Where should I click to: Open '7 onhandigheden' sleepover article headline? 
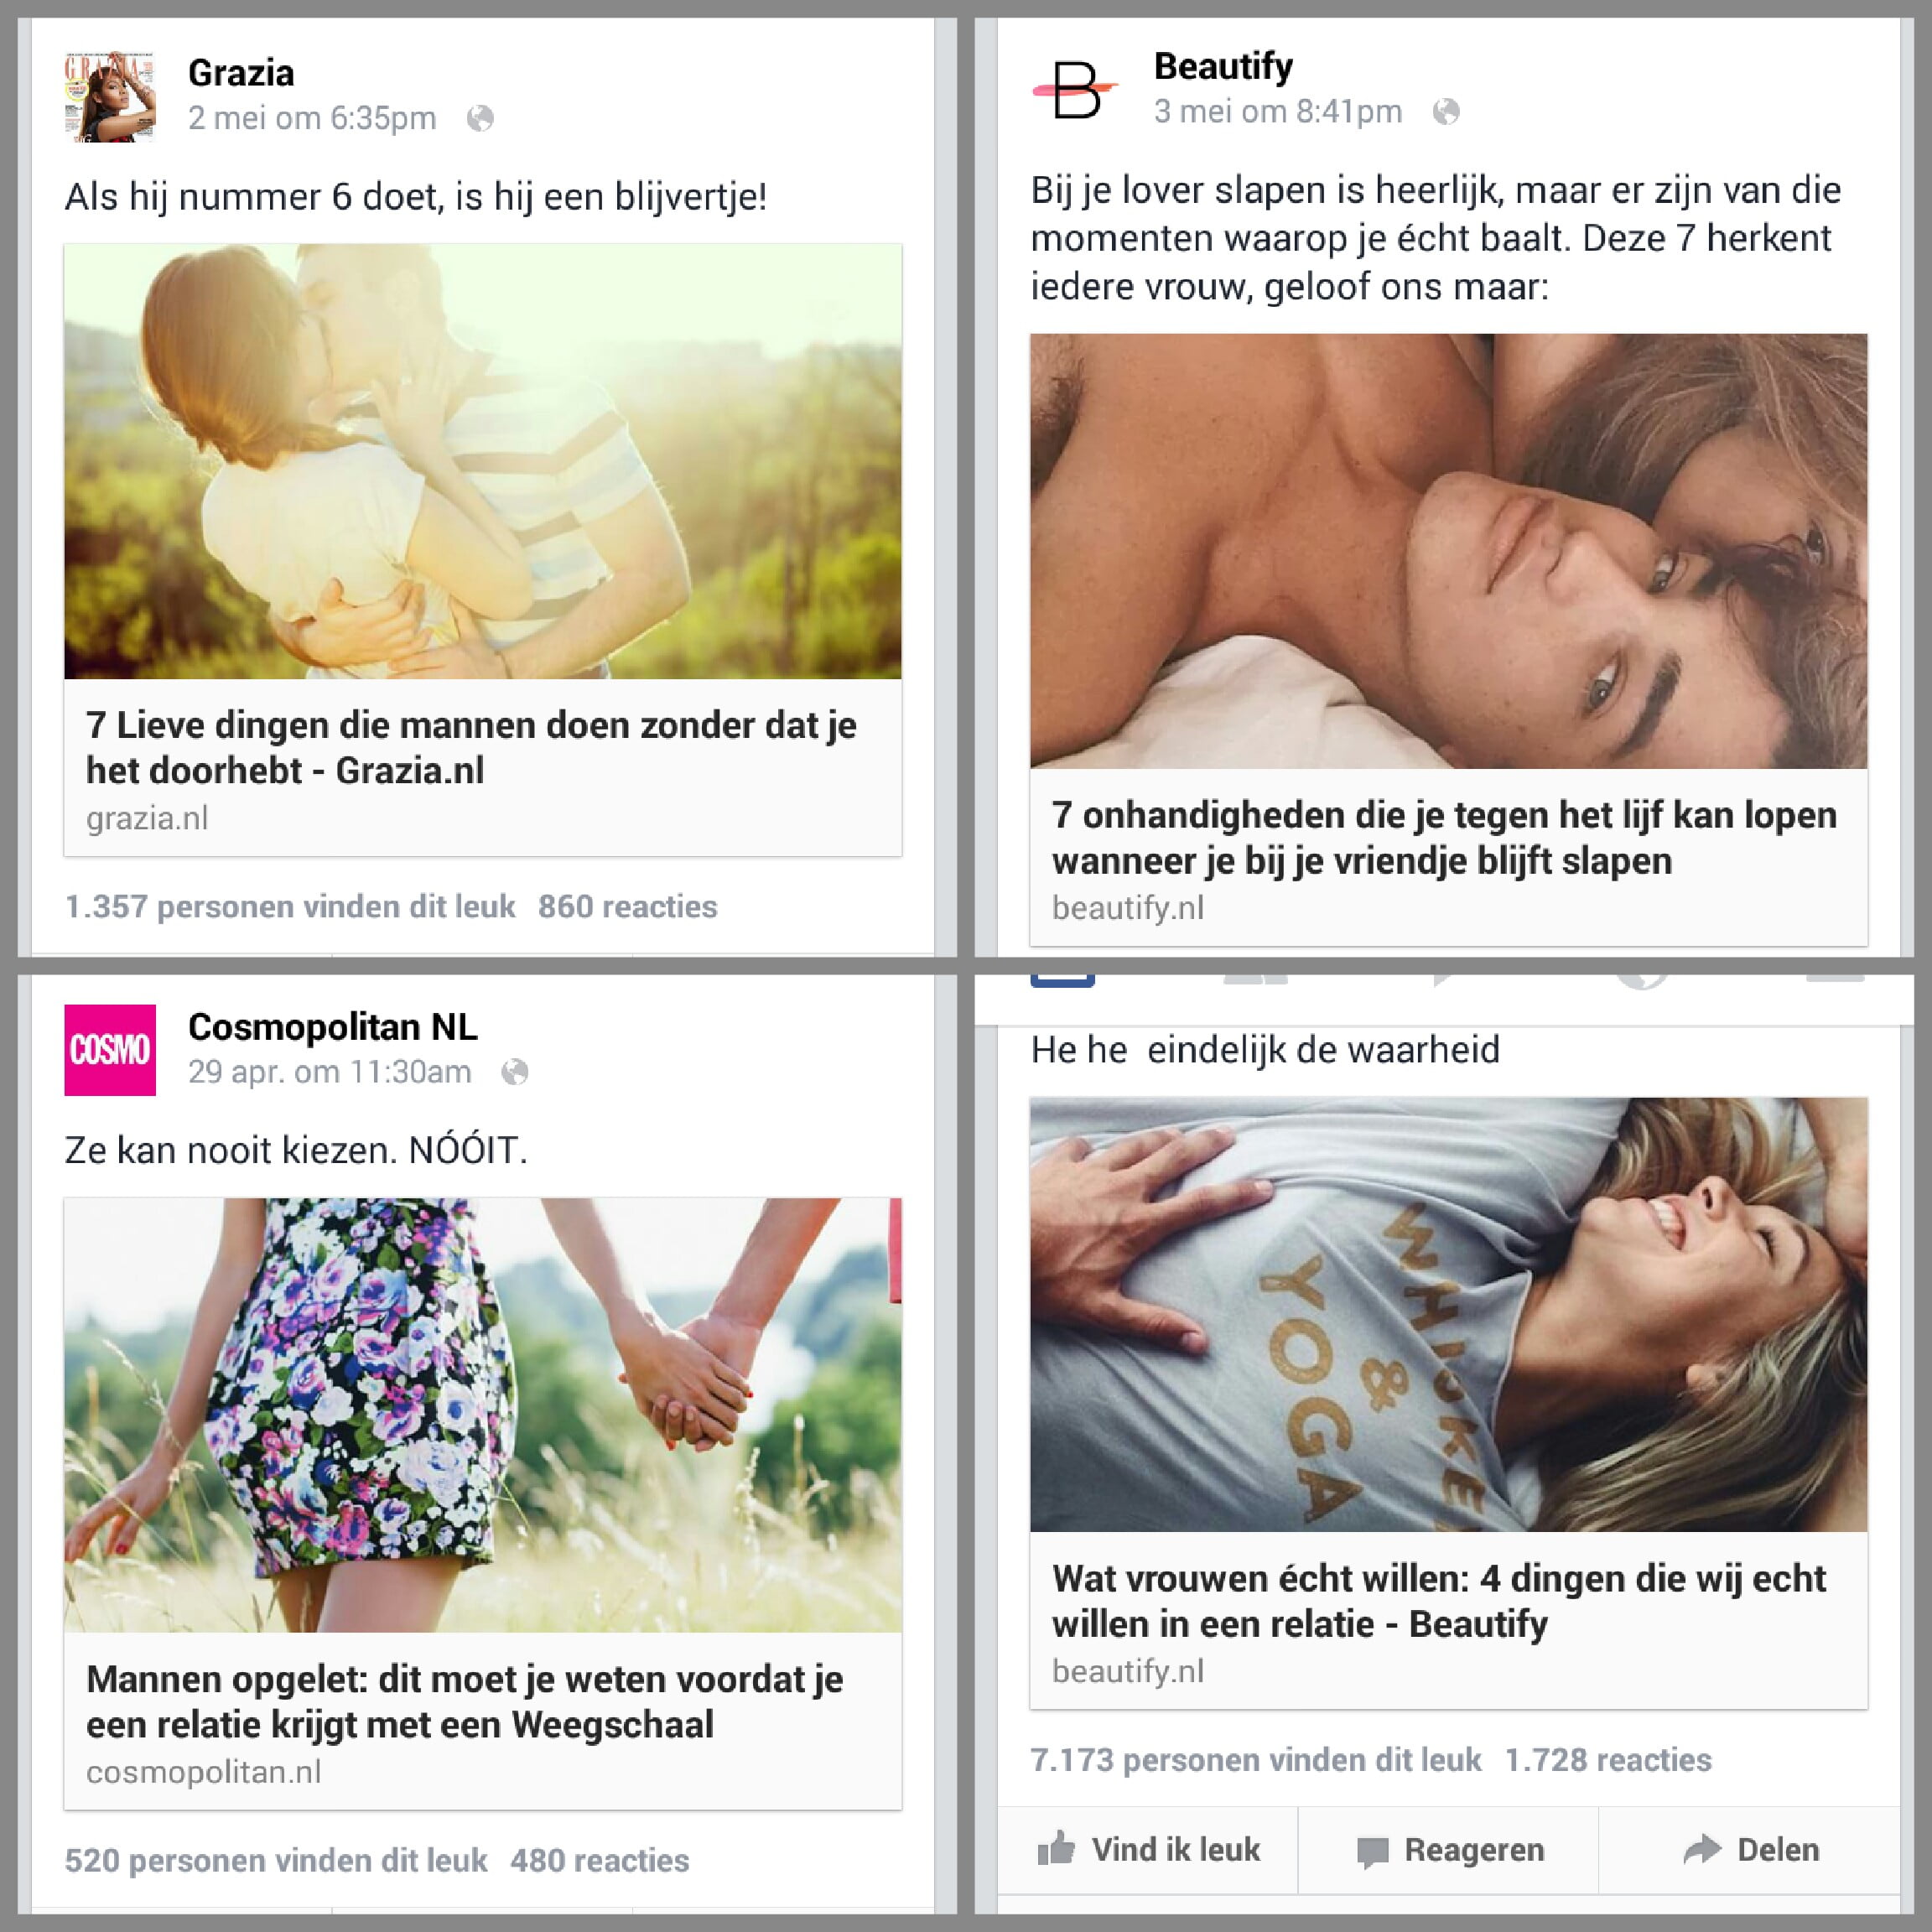click(1444, 838)
